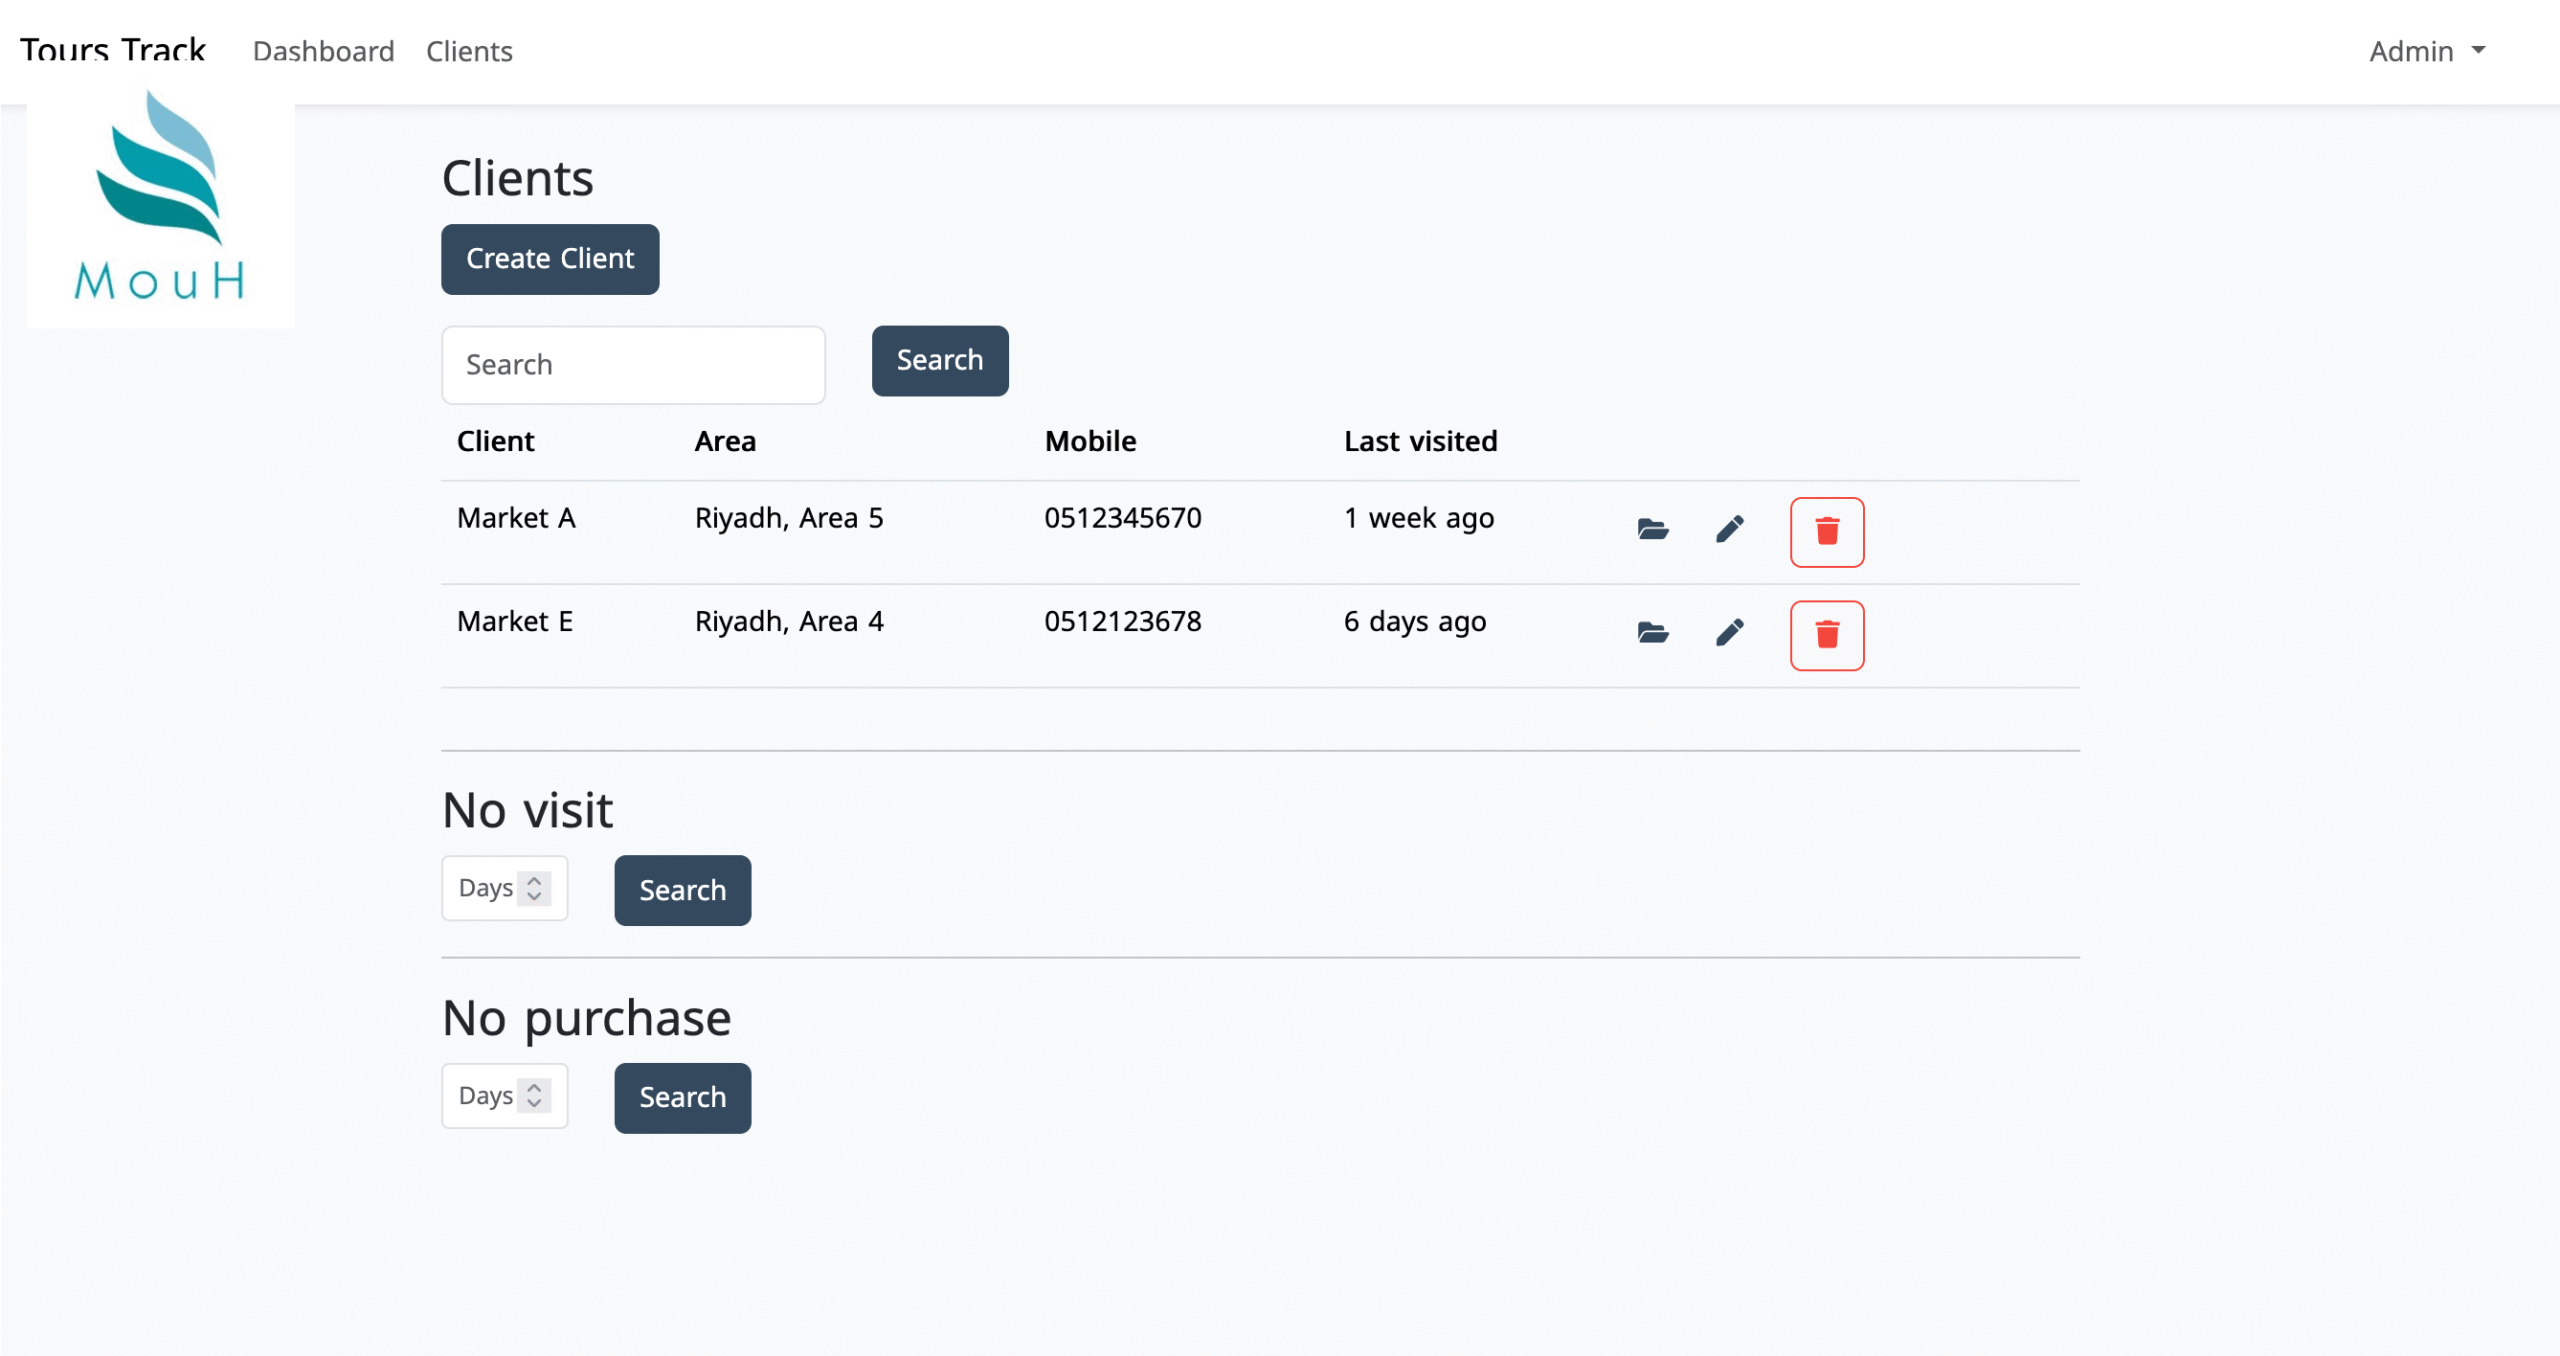Click Search button under No purchase
This screenshot has height=1356, width=2560.
pos(682,1098)
